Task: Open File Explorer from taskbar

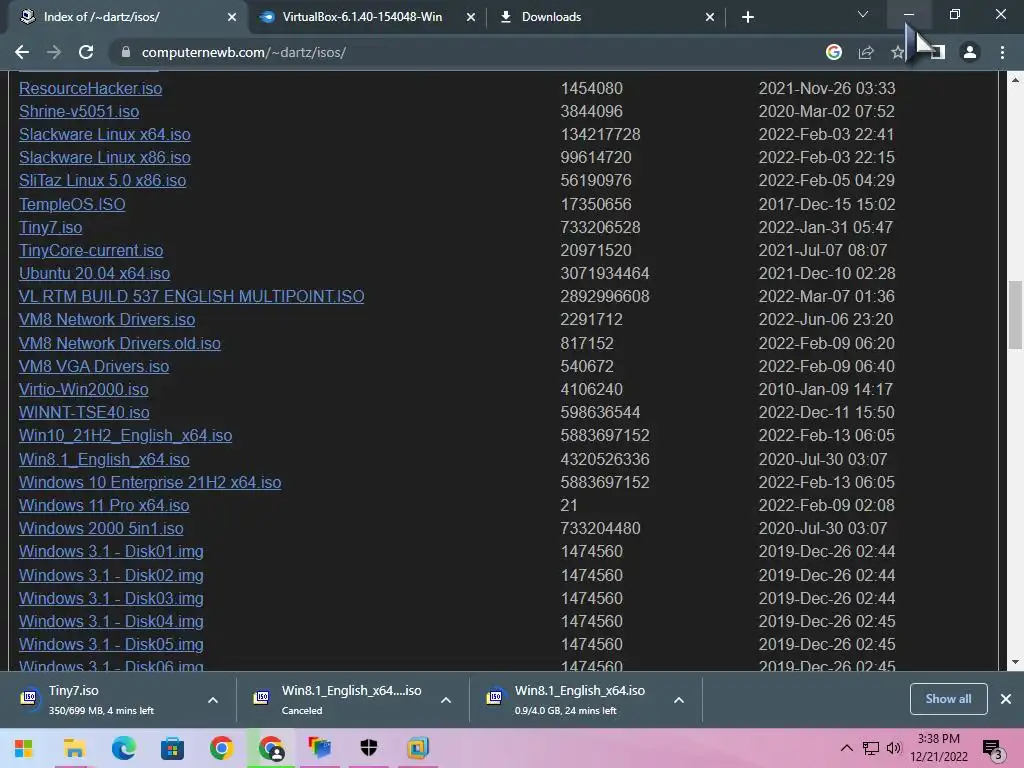Action: point(74,748)
